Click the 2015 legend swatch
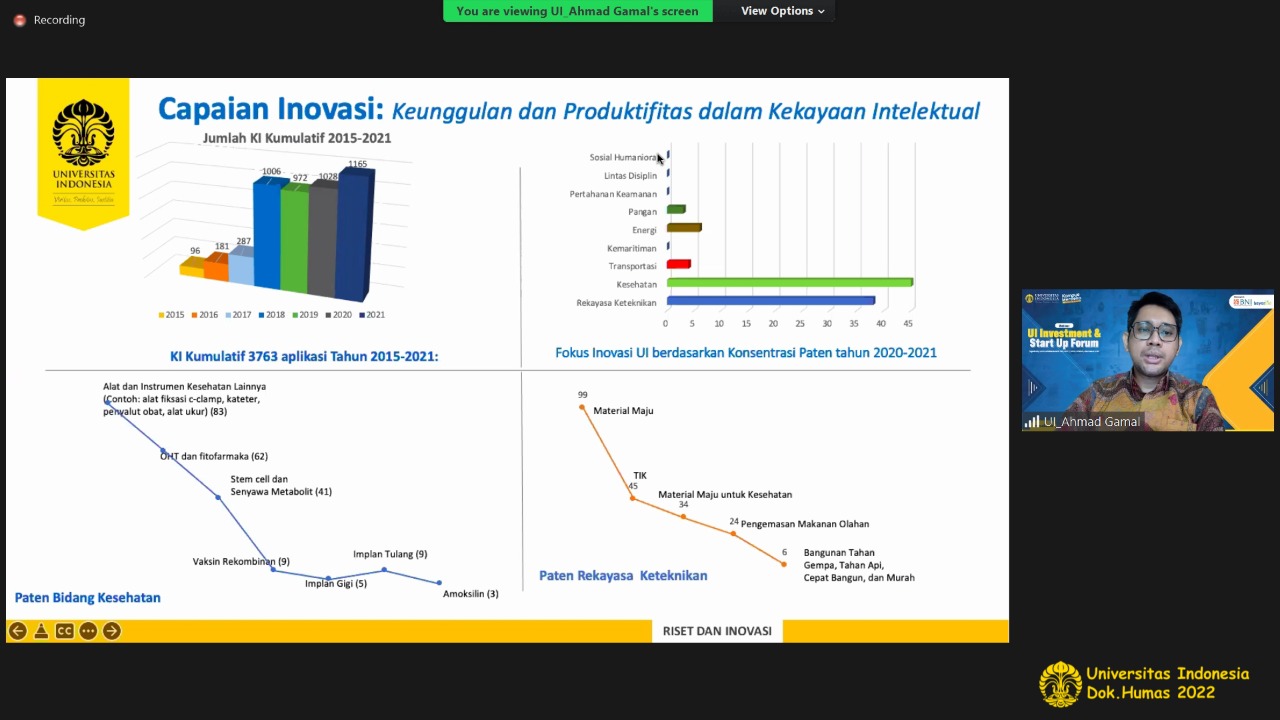This screenshot has width=1280, height=720. tap(161, 315)
